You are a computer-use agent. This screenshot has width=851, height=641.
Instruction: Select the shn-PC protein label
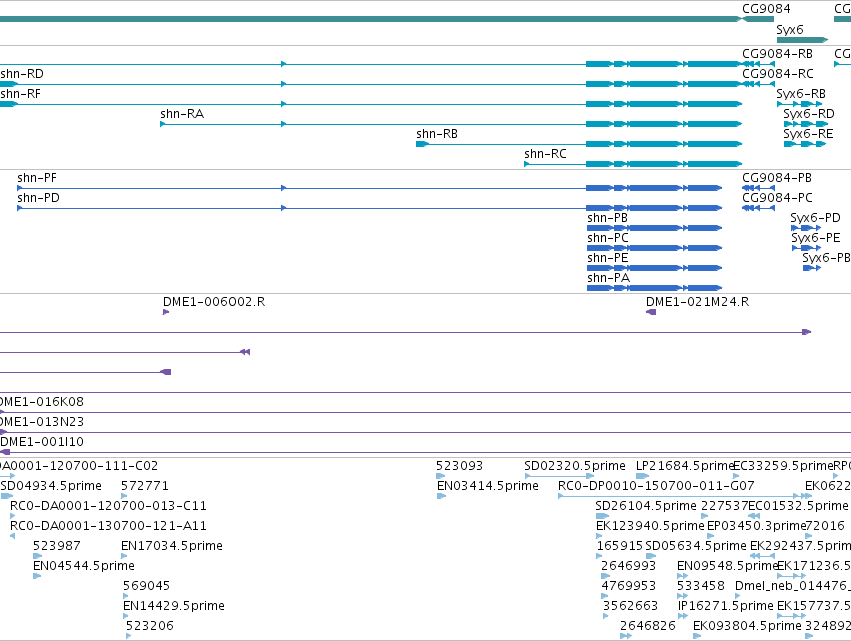(608, 238)
